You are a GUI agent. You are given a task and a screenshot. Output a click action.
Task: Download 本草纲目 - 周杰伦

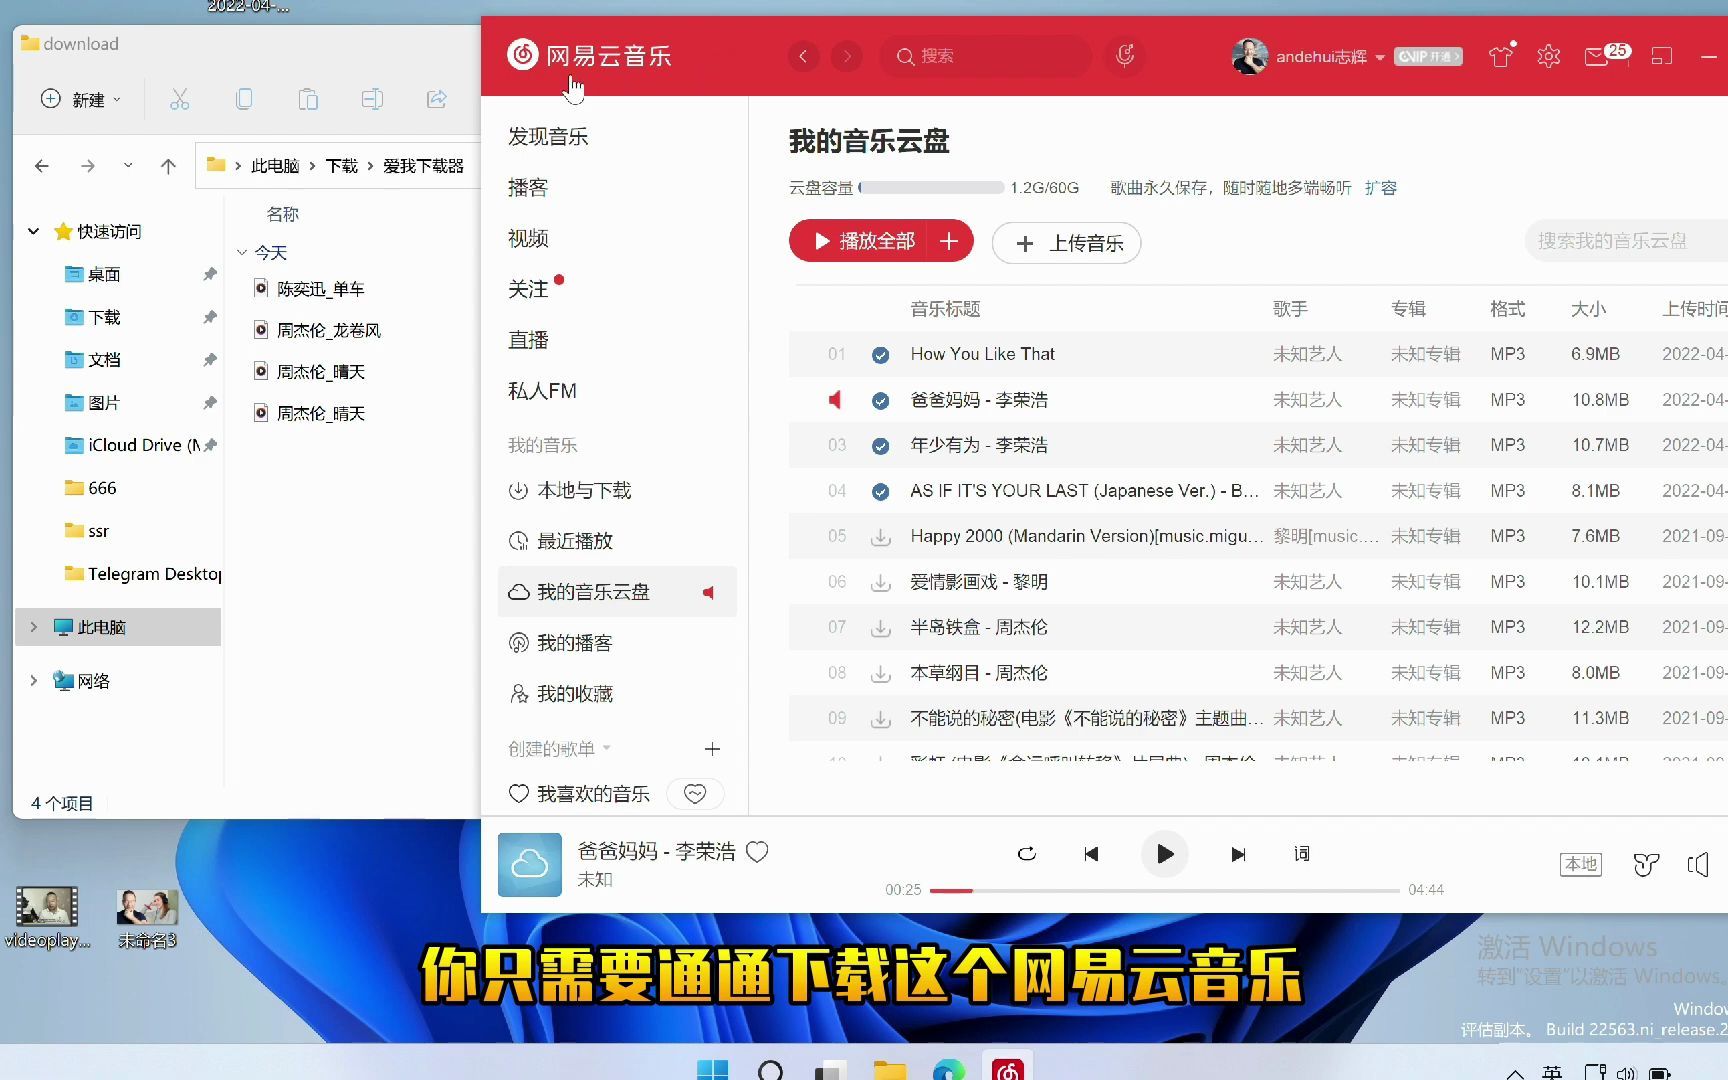pyautogui.click(x=880, y=674)
